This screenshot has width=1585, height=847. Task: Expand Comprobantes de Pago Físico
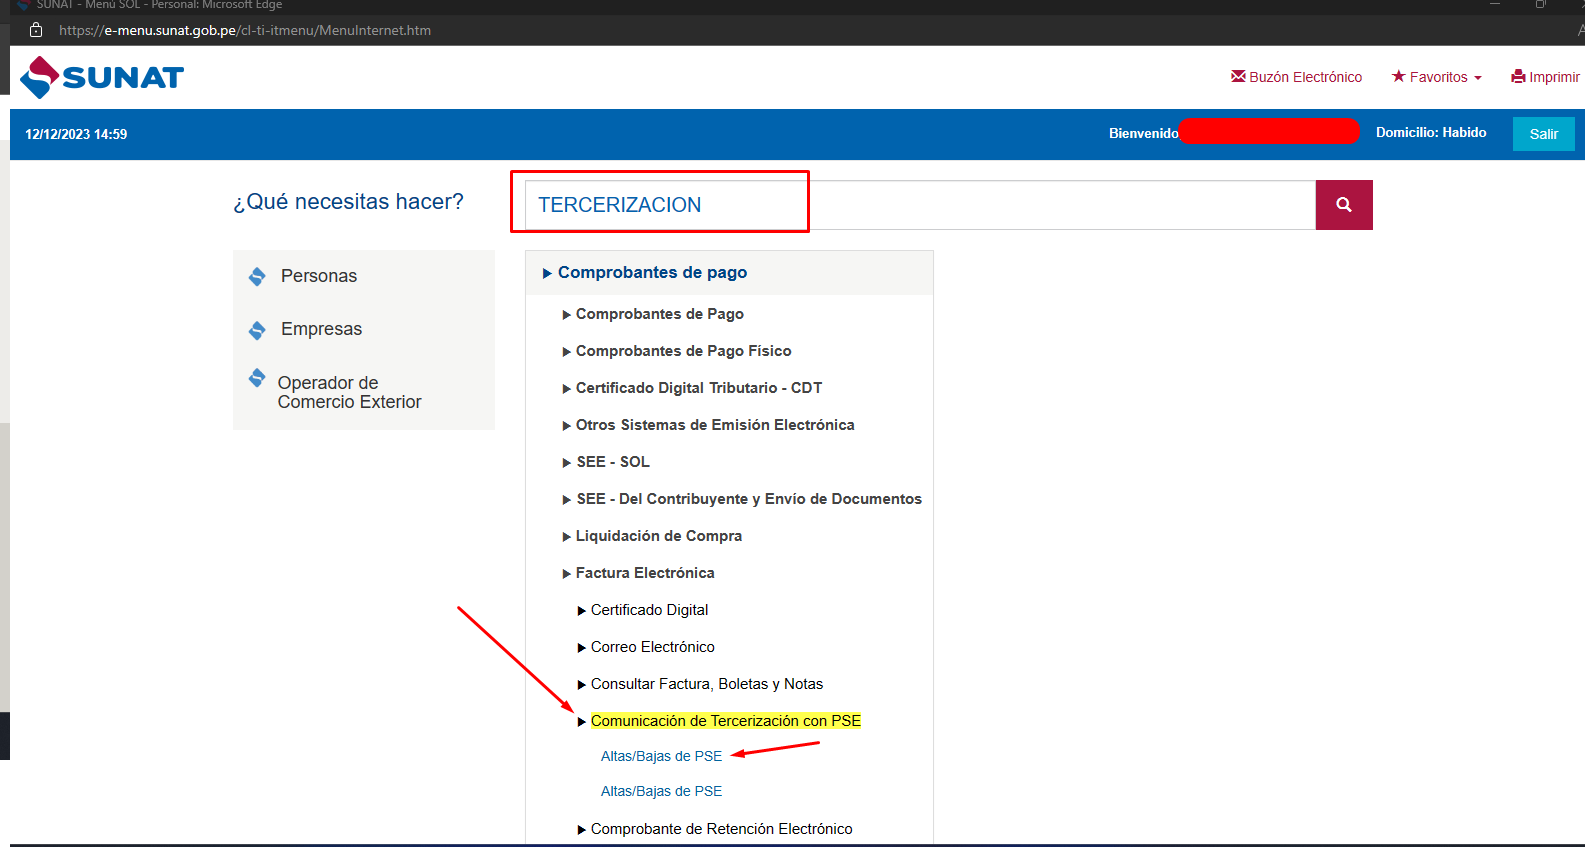pos(683,351)
